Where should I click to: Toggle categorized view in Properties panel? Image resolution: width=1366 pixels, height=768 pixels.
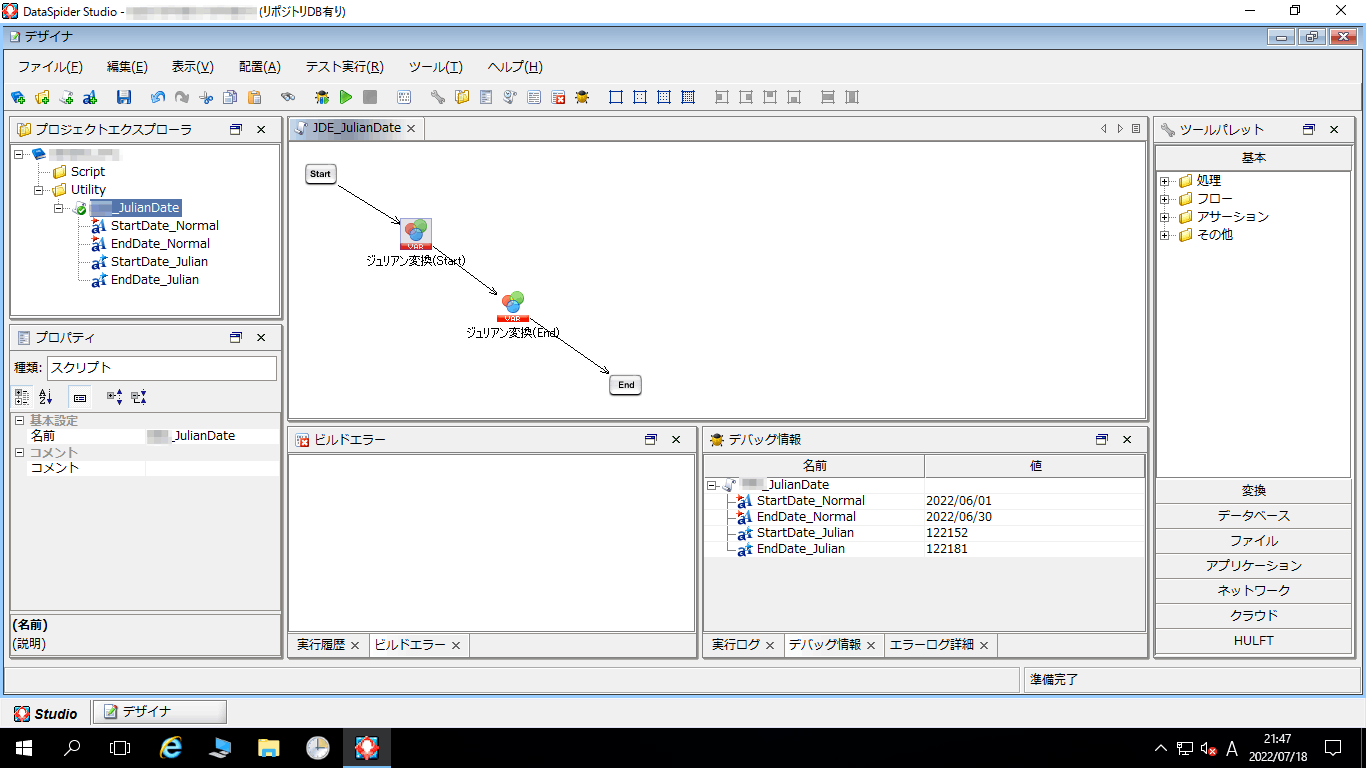tap(22, 397)
